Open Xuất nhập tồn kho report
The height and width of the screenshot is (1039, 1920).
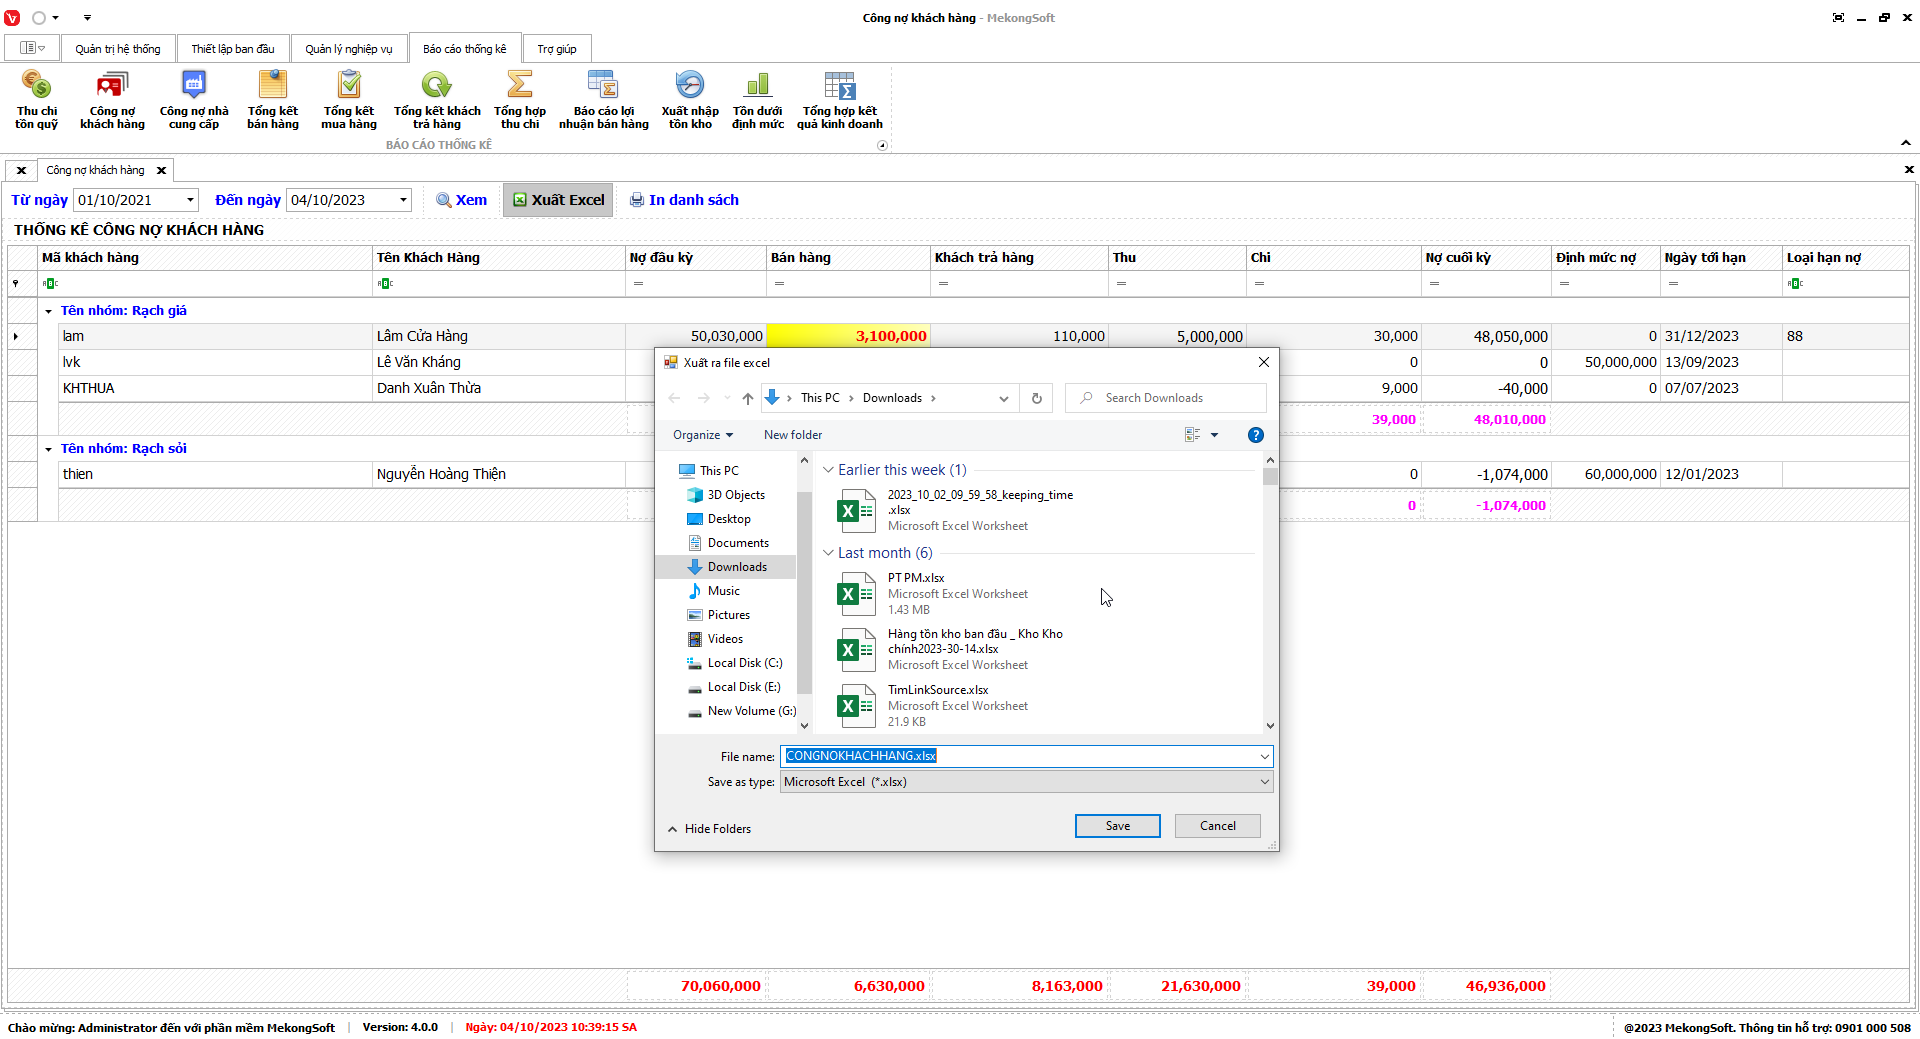pyautogui.click(x=689, y=99)
